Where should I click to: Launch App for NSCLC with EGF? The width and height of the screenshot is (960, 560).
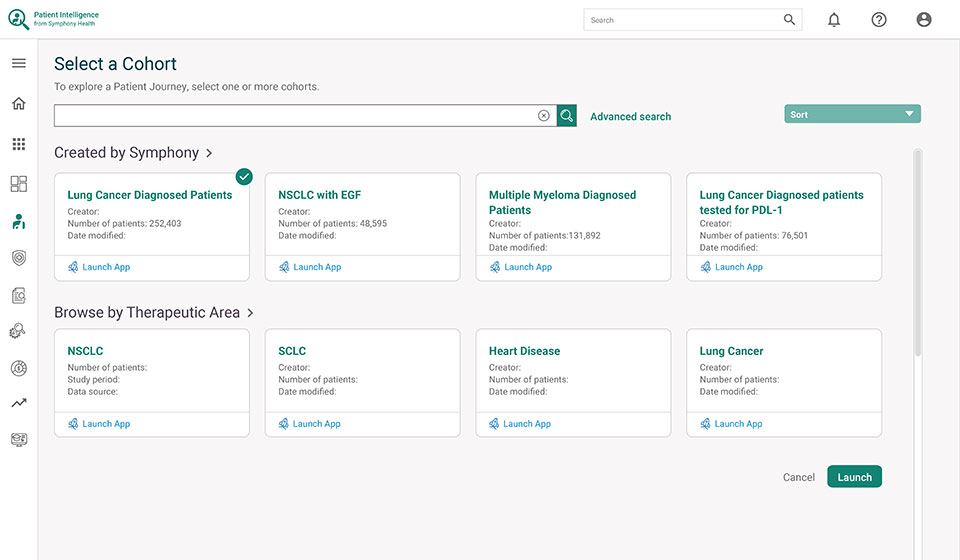310,267
